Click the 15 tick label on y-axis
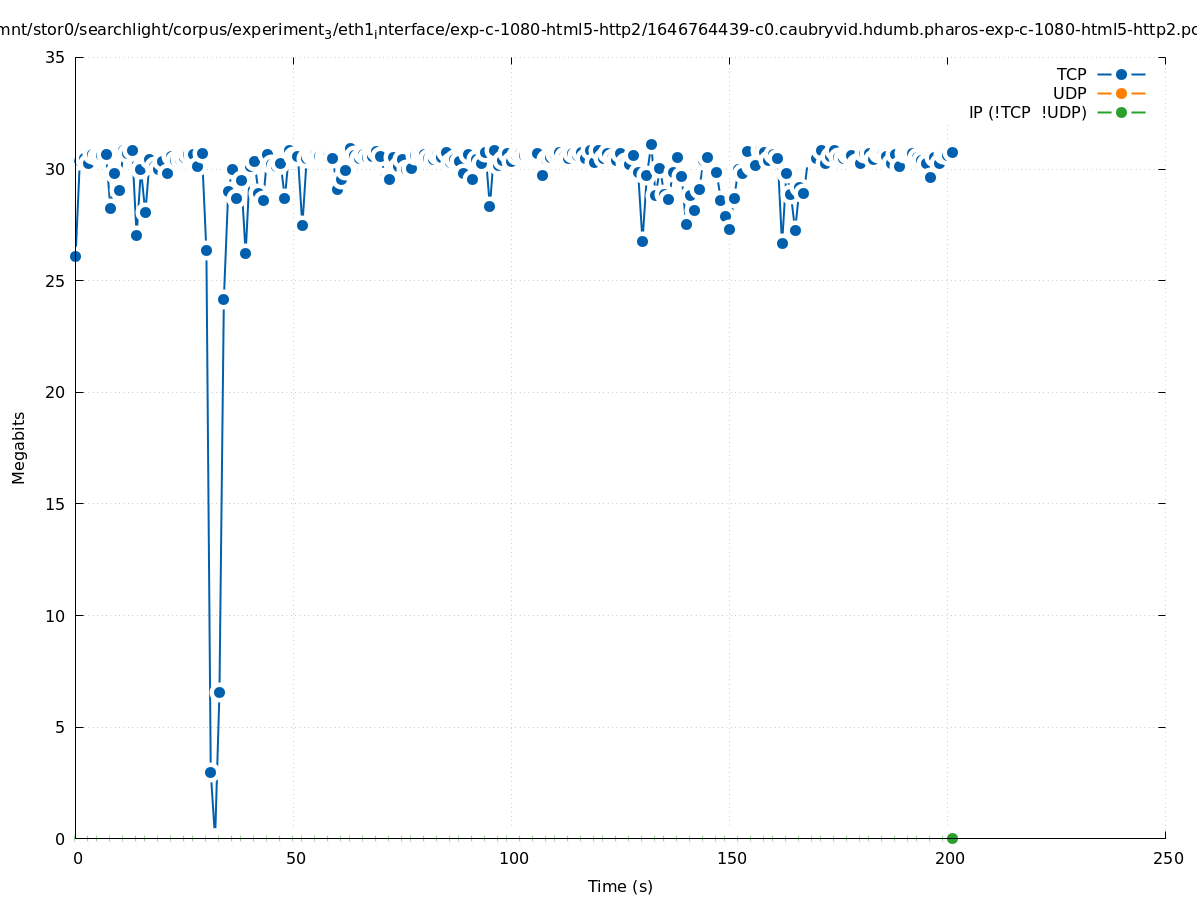This screenshot has height=900, width=1197. pyautogui.click(x=55, y=504)
